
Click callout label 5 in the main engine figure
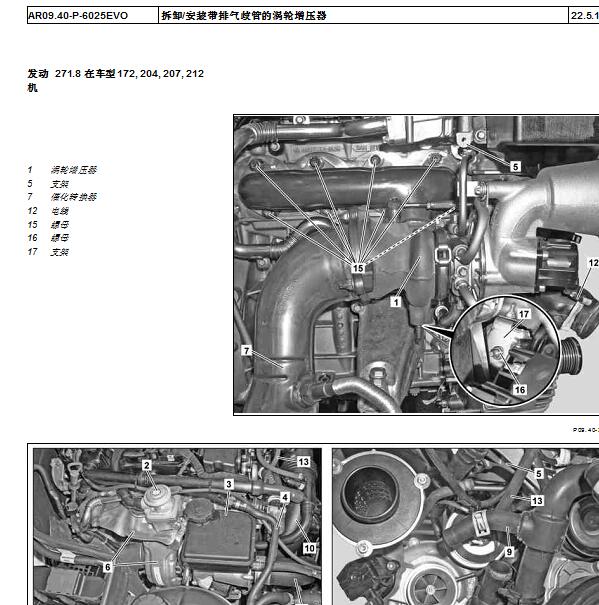(x=515, y=167)
